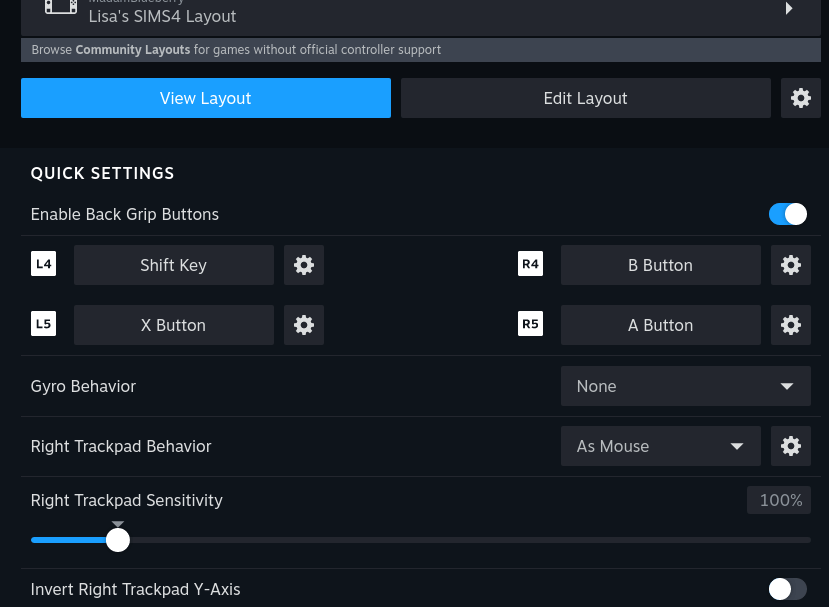The width and height of the screenshot is (829, 607).
Task: Open gear settings for R5 A Button
Action: [x=790, y=325]
